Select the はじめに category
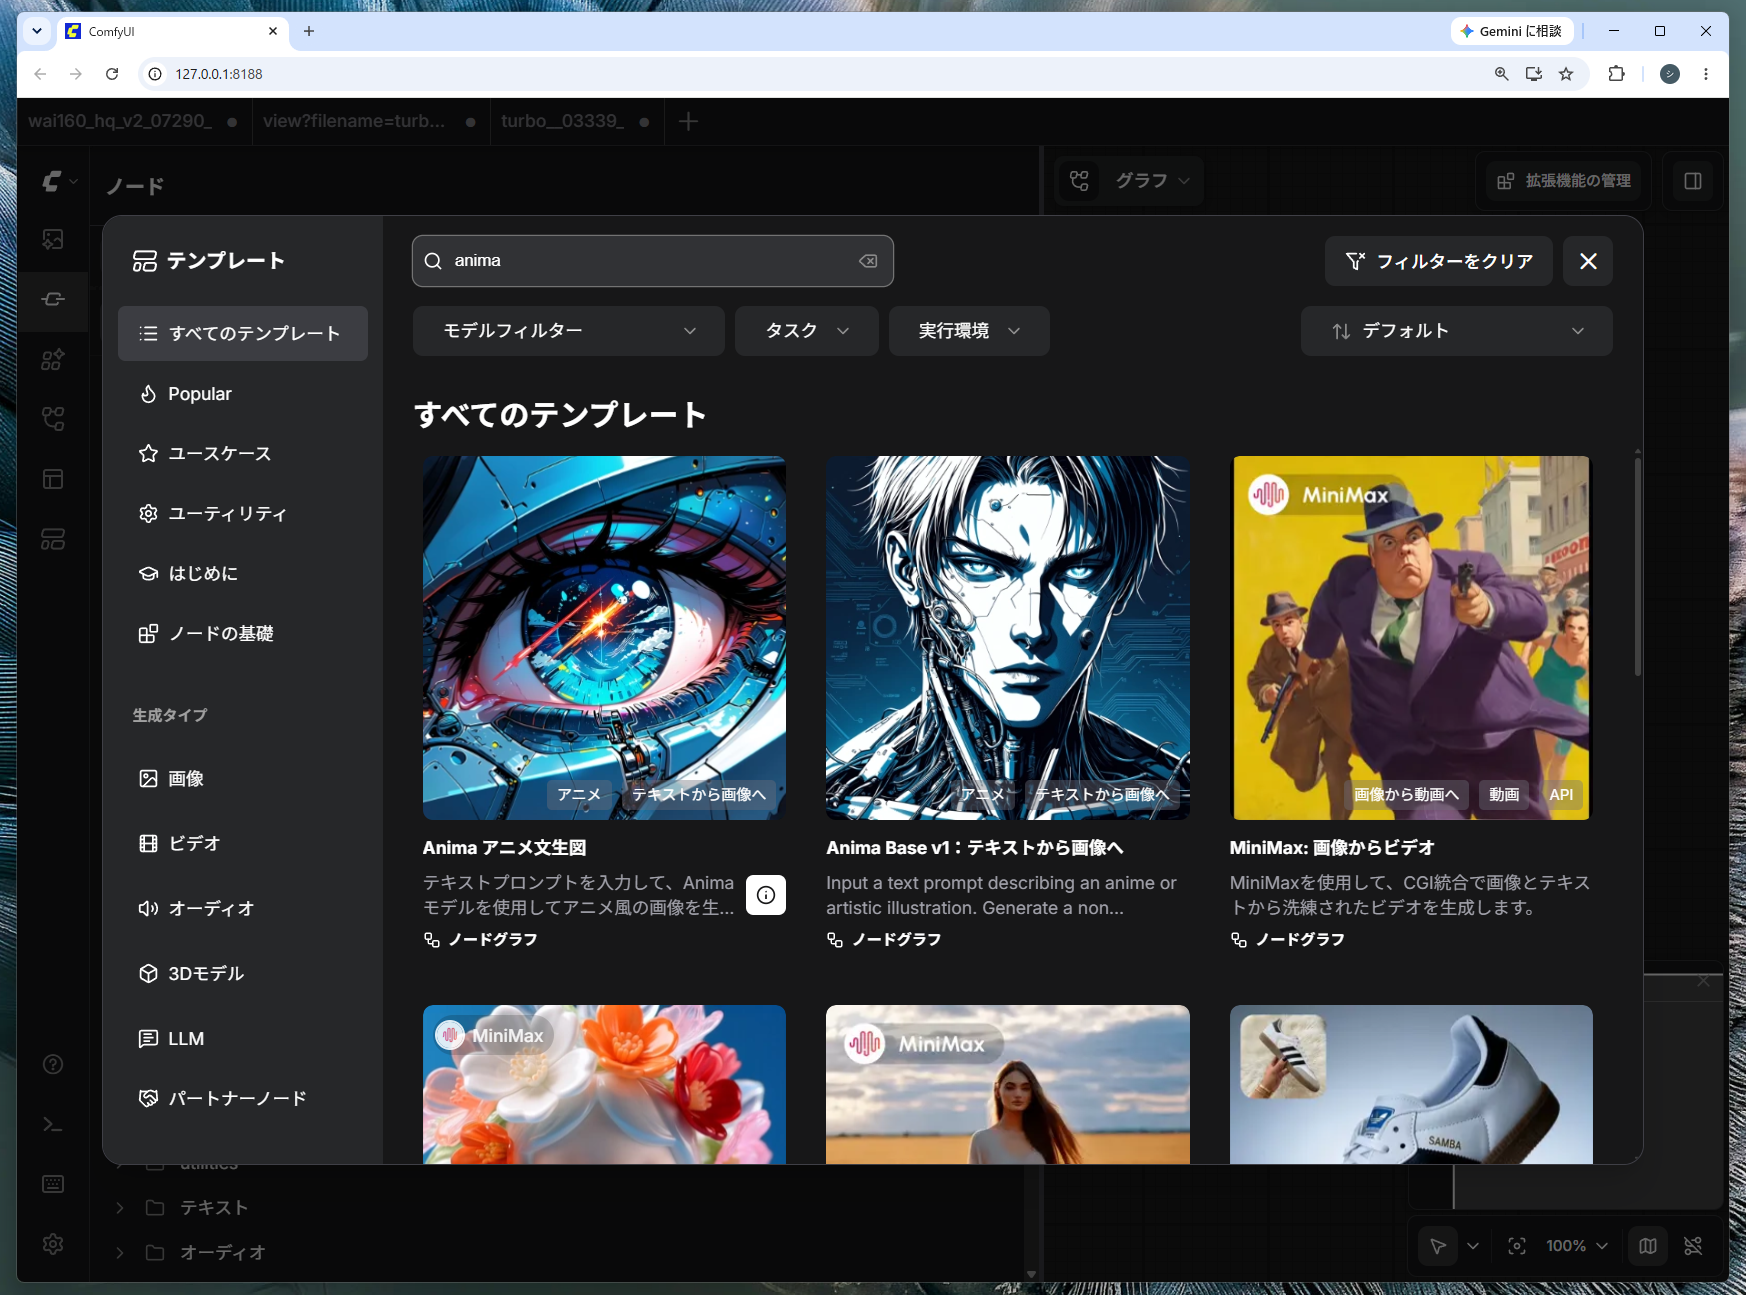 [243, 574]
